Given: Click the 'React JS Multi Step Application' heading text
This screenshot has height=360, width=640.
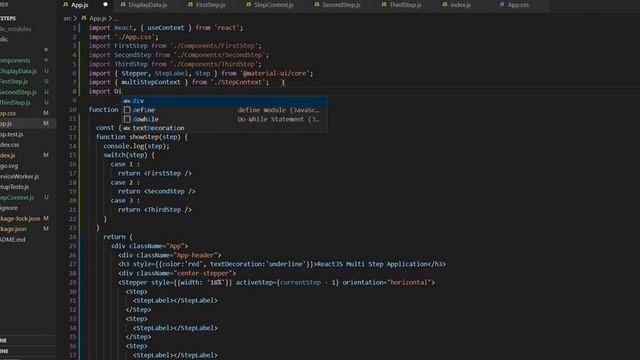Looking at the screenshot, I should click(x=372, y=264).
